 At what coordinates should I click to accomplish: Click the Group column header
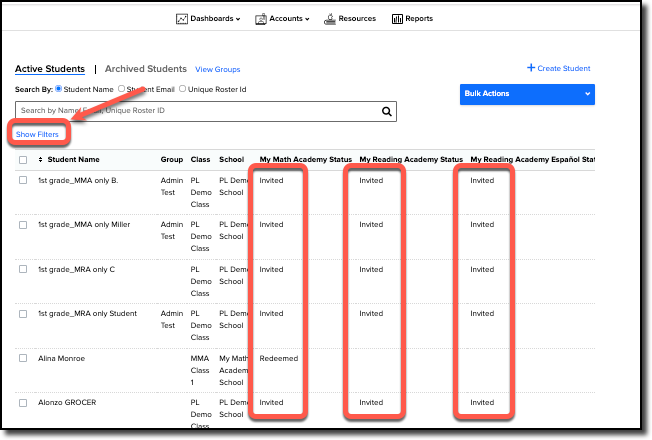click(172, 160)
